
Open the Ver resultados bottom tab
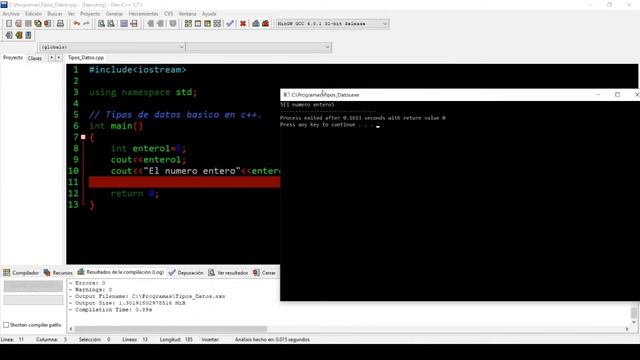[228, 273]
